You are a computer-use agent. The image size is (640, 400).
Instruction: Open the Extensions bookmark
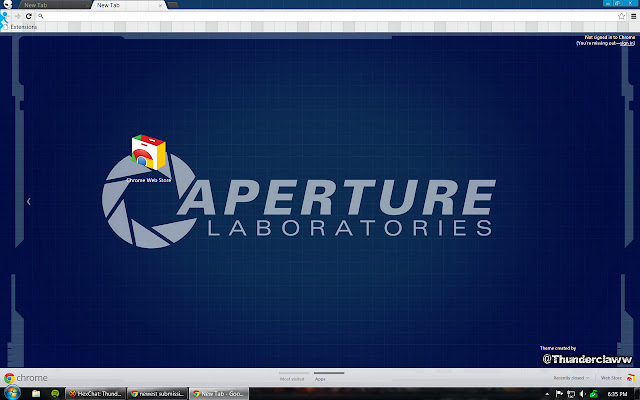pos(20,27)
